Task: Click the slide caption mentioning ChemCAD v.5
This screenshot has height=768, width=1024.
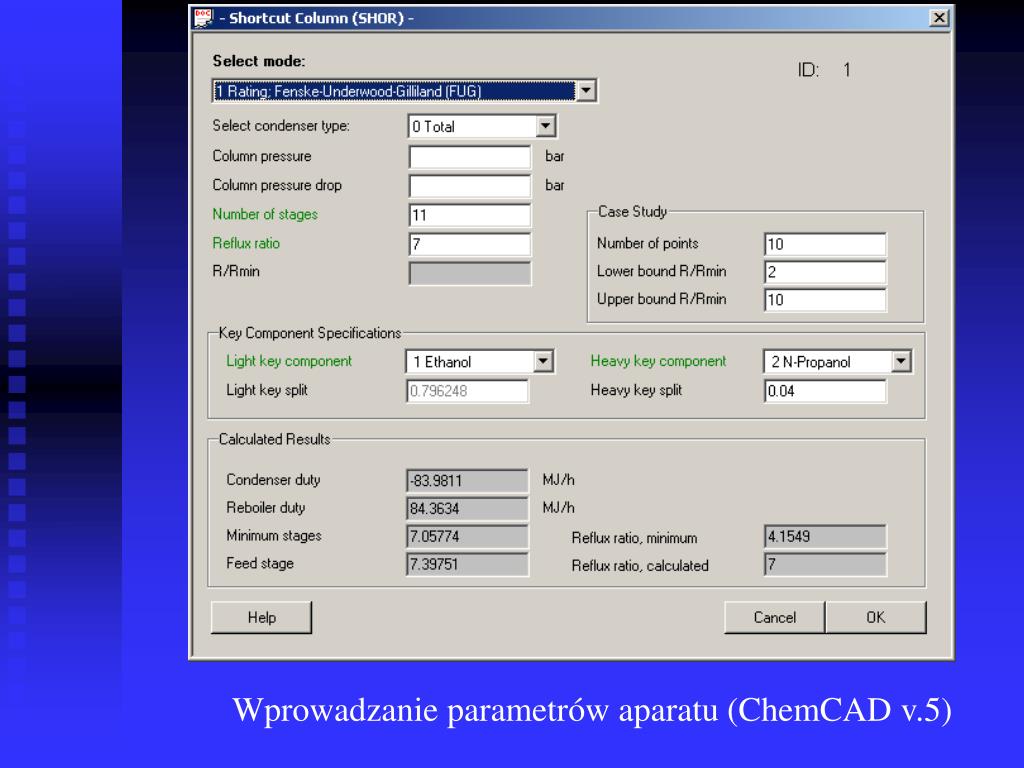Action: [x=592, y=711]
